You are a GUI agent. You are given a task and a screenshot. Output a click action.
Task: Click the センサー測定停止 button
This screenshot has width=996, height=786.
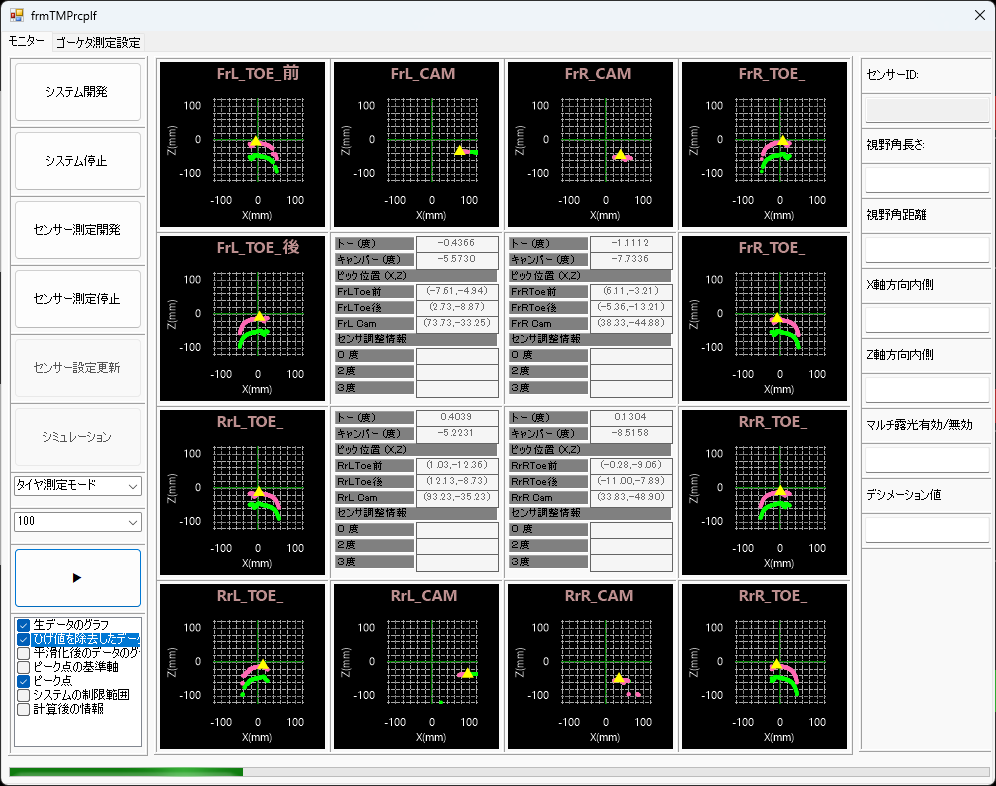(77, 299)
